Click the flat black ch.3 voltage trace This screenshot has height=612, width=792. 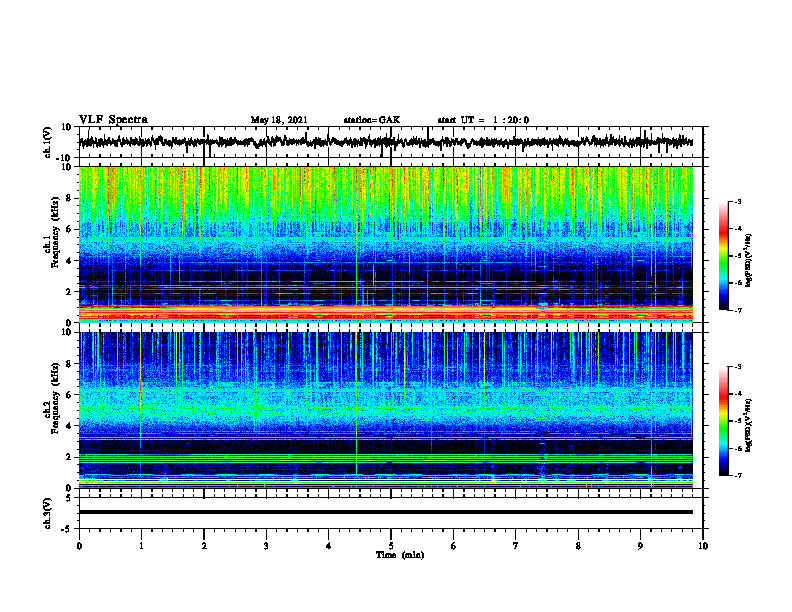(x=386, y=512)
